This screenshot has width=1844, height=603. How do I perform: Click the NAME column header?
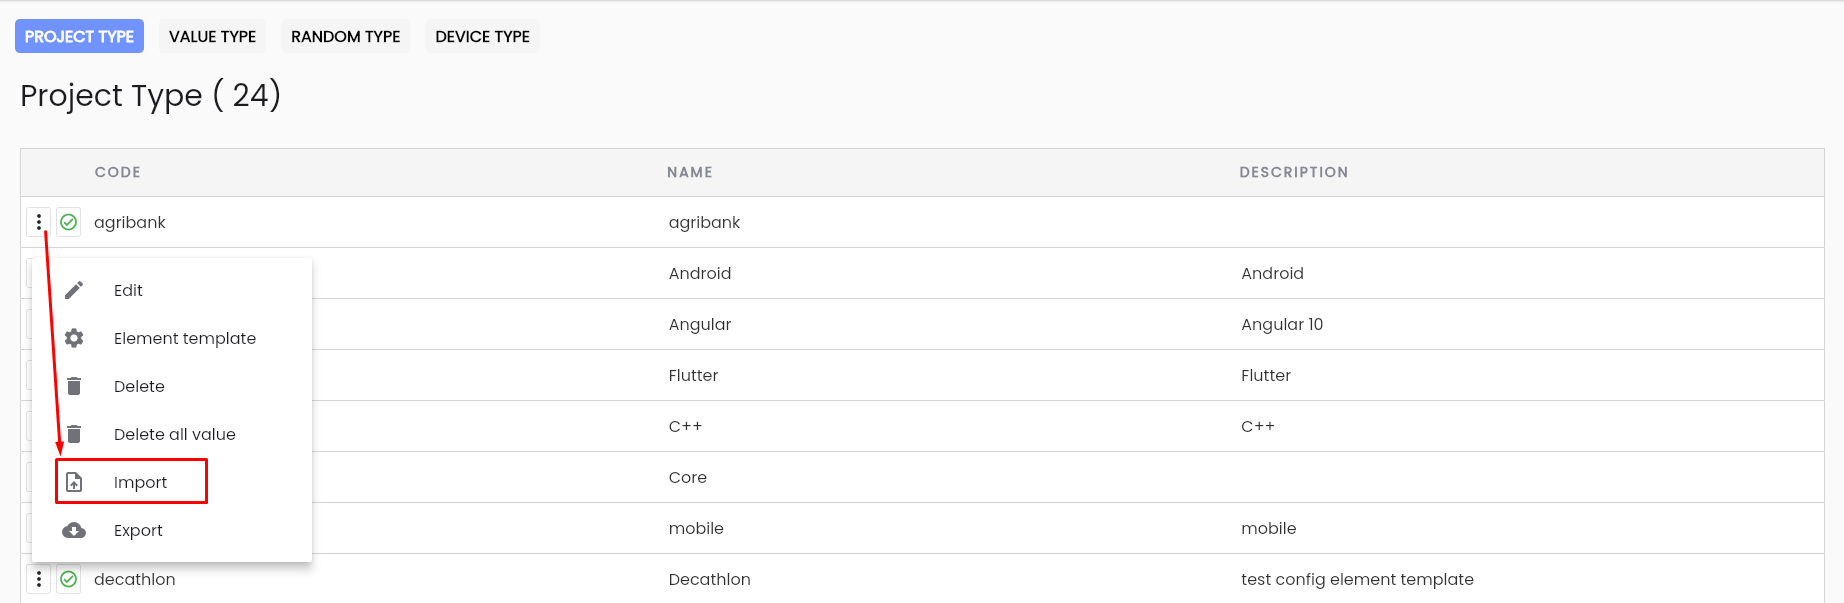(x=690, y=172)
